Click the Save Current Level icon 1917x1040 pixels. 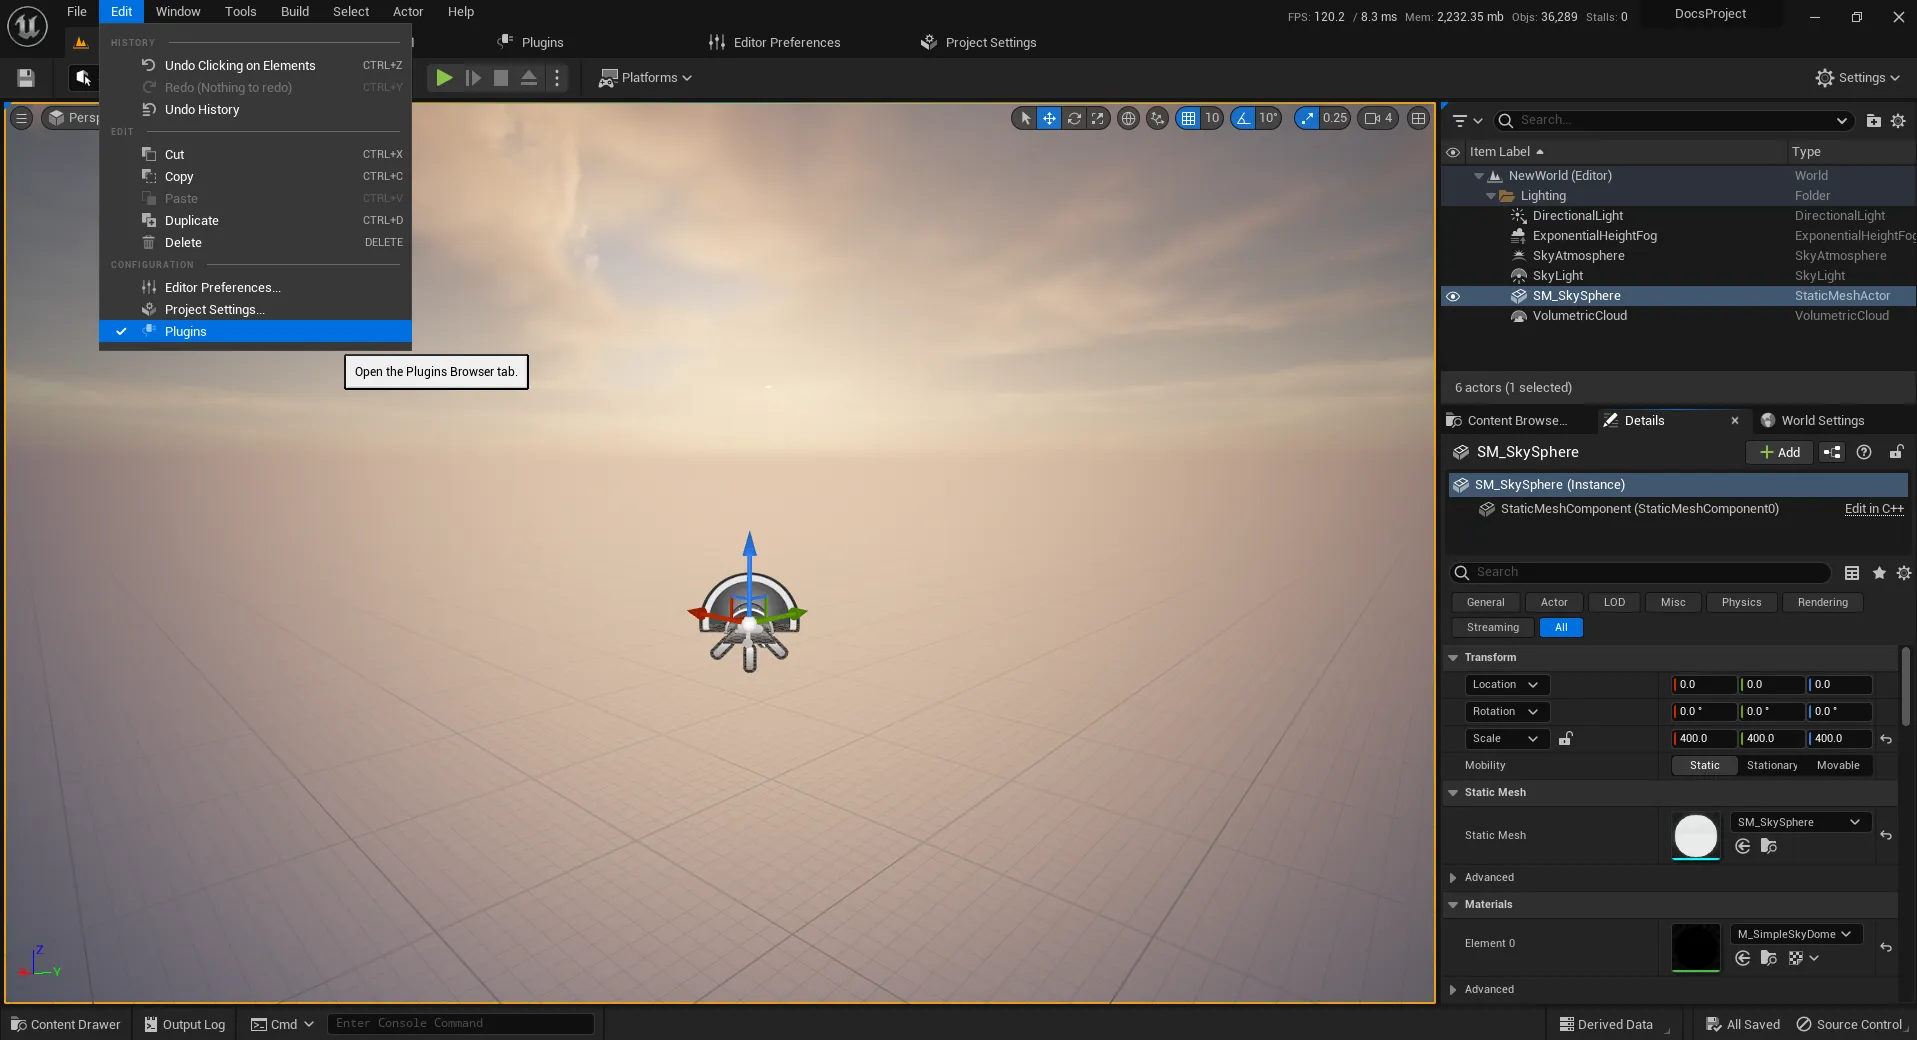click(25, 78)
